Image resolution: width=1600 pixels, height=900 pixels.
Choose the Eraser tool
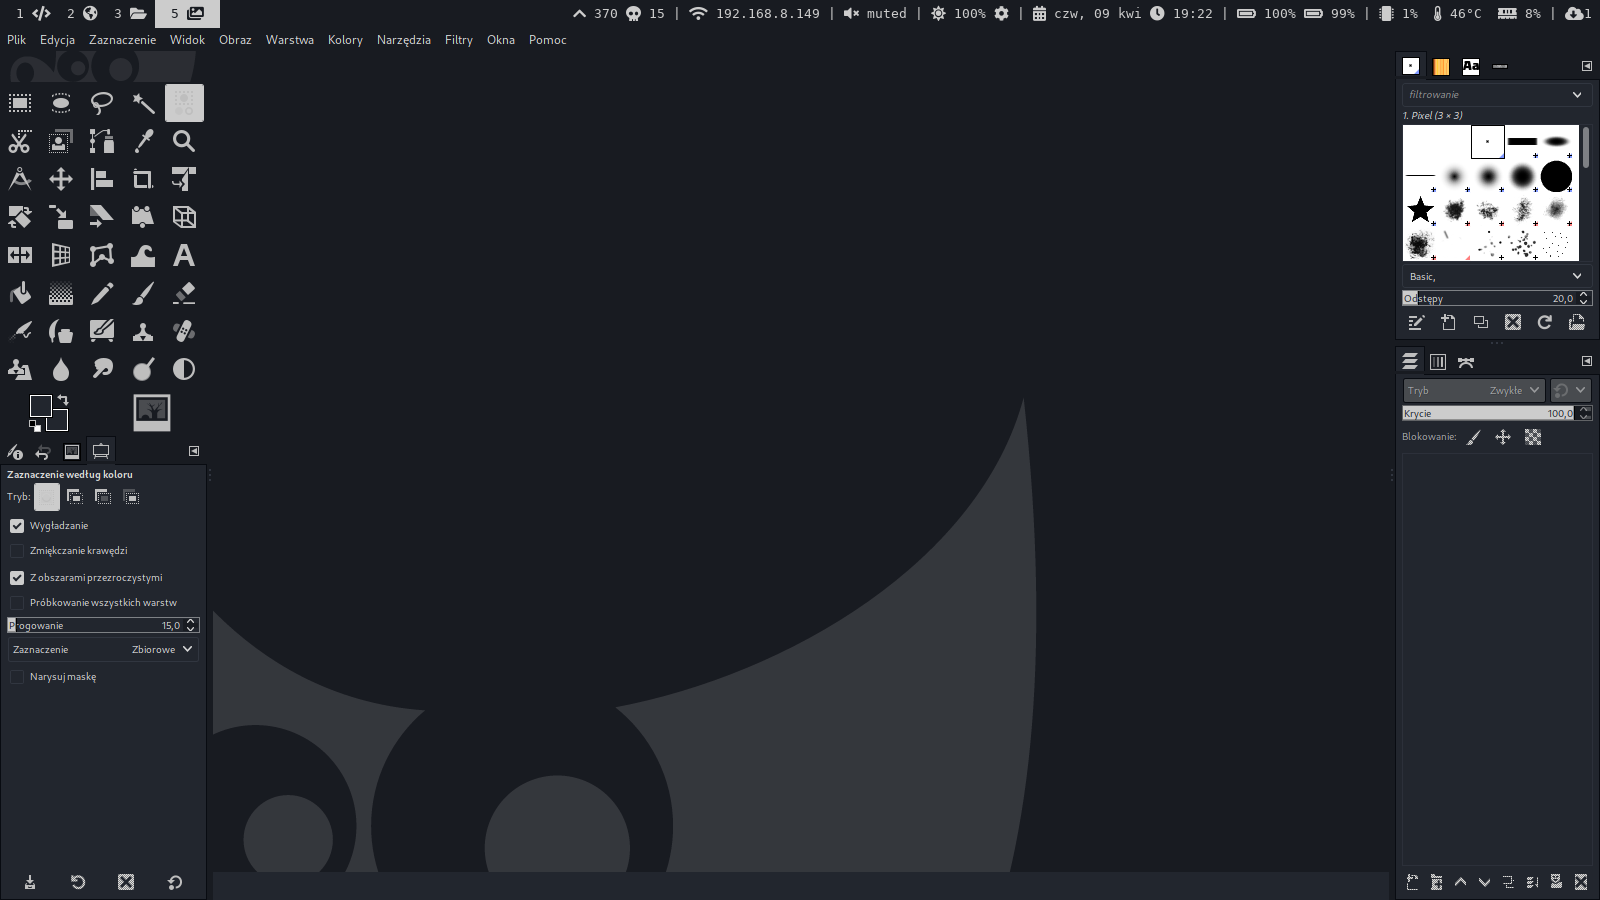point(184,293)
